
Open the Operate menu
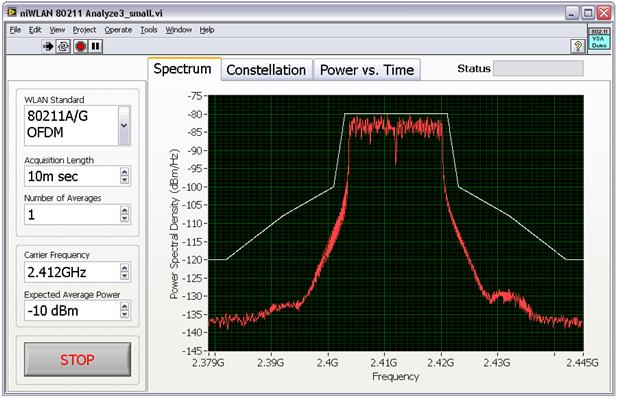point(118,30)
